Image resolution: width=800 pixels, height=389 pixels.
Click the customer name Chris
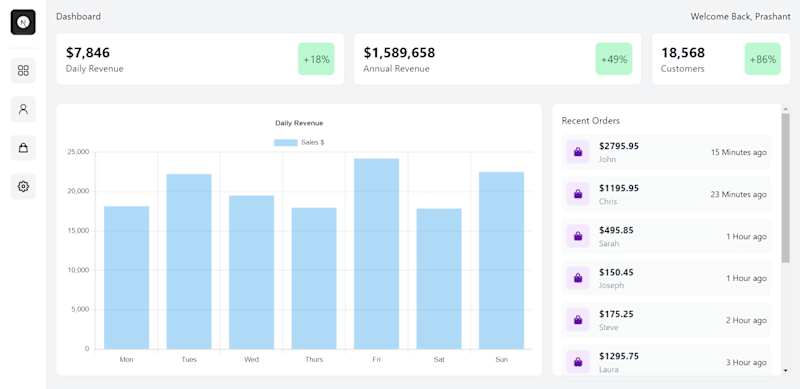point(608,201)
